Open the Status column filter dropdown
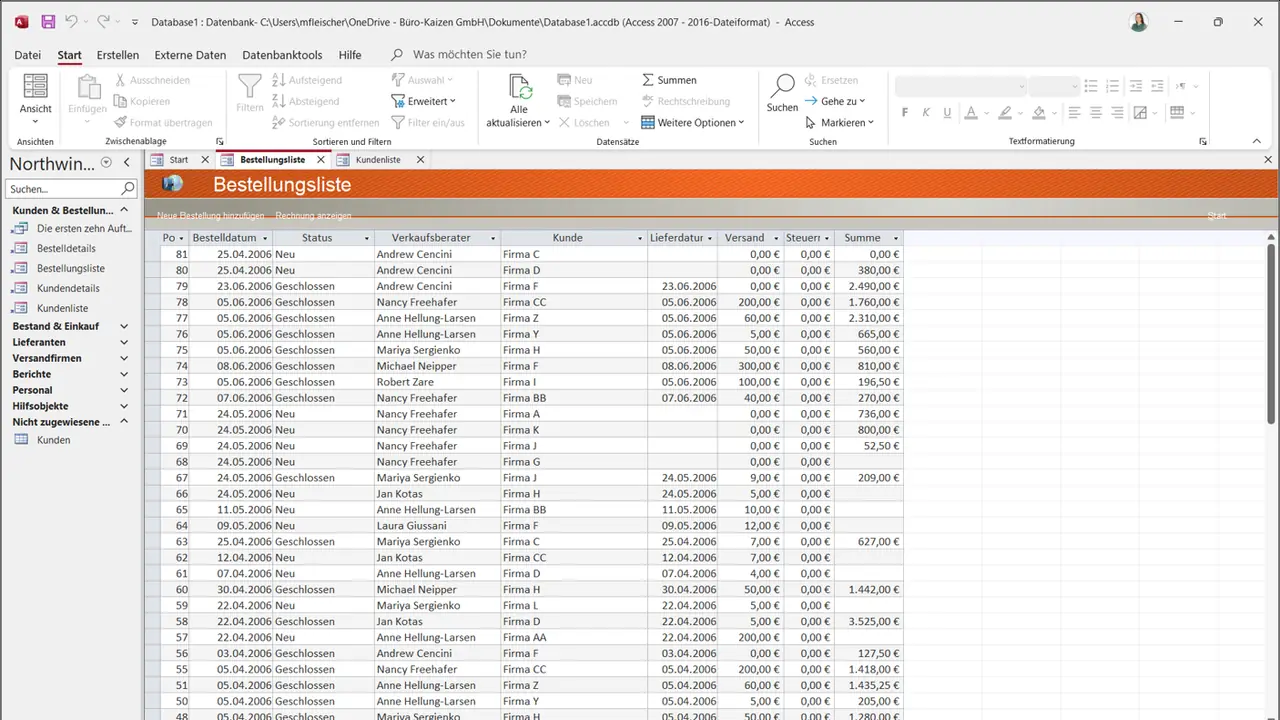 [x=366, y=238]
